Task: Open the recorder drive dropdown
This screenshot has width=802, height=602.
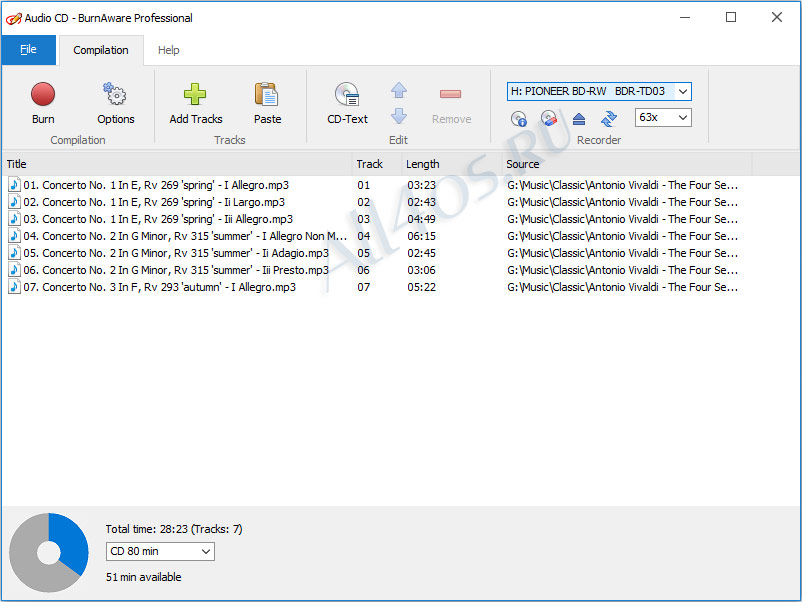Action: 682,92
